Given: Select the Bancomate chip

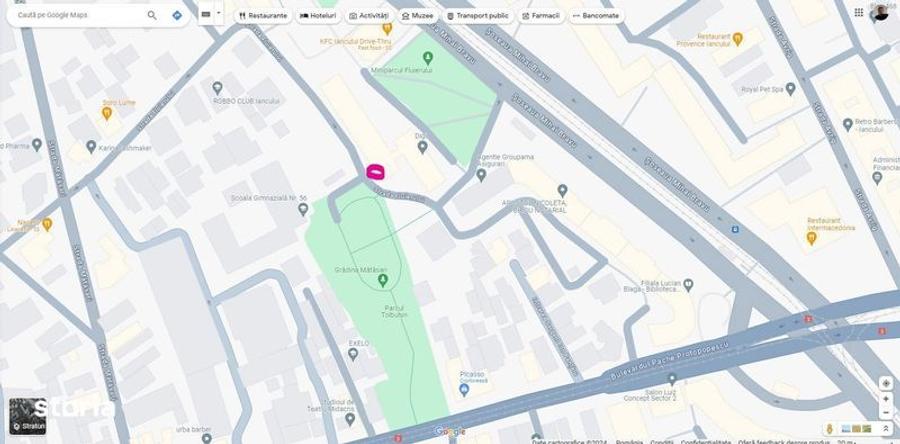Looking at the screenshot, I should pos(595,15).
